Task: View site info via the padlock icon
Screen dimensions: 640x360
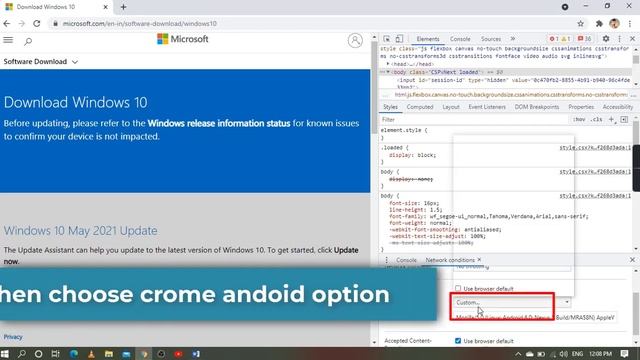Action: click(56, 24)
